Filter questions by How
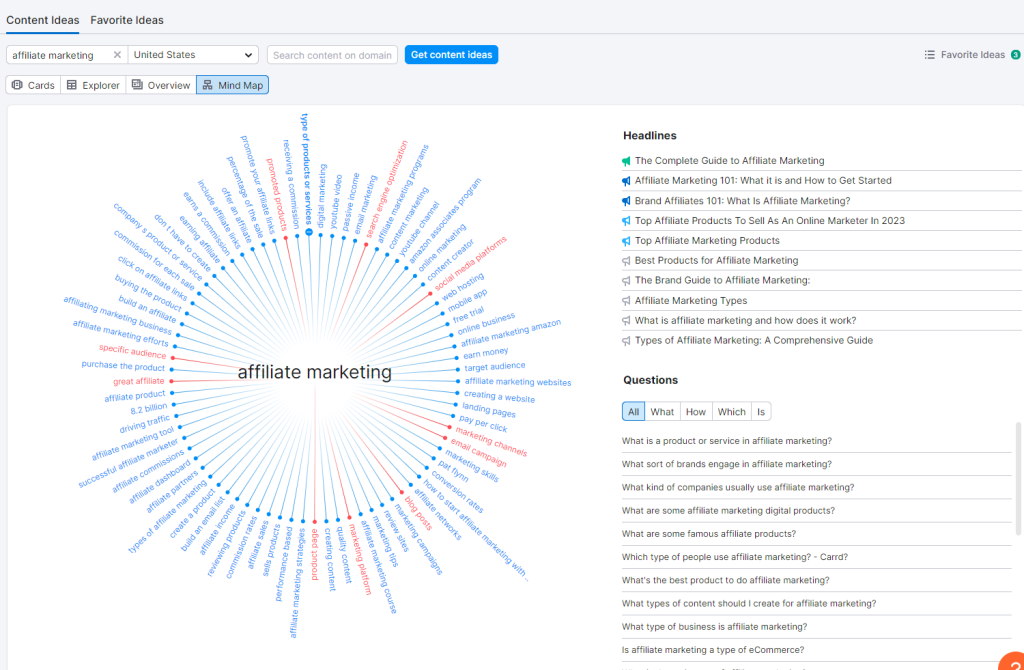The width and height of the screenshot is (1024, 670). pos(696,411)
